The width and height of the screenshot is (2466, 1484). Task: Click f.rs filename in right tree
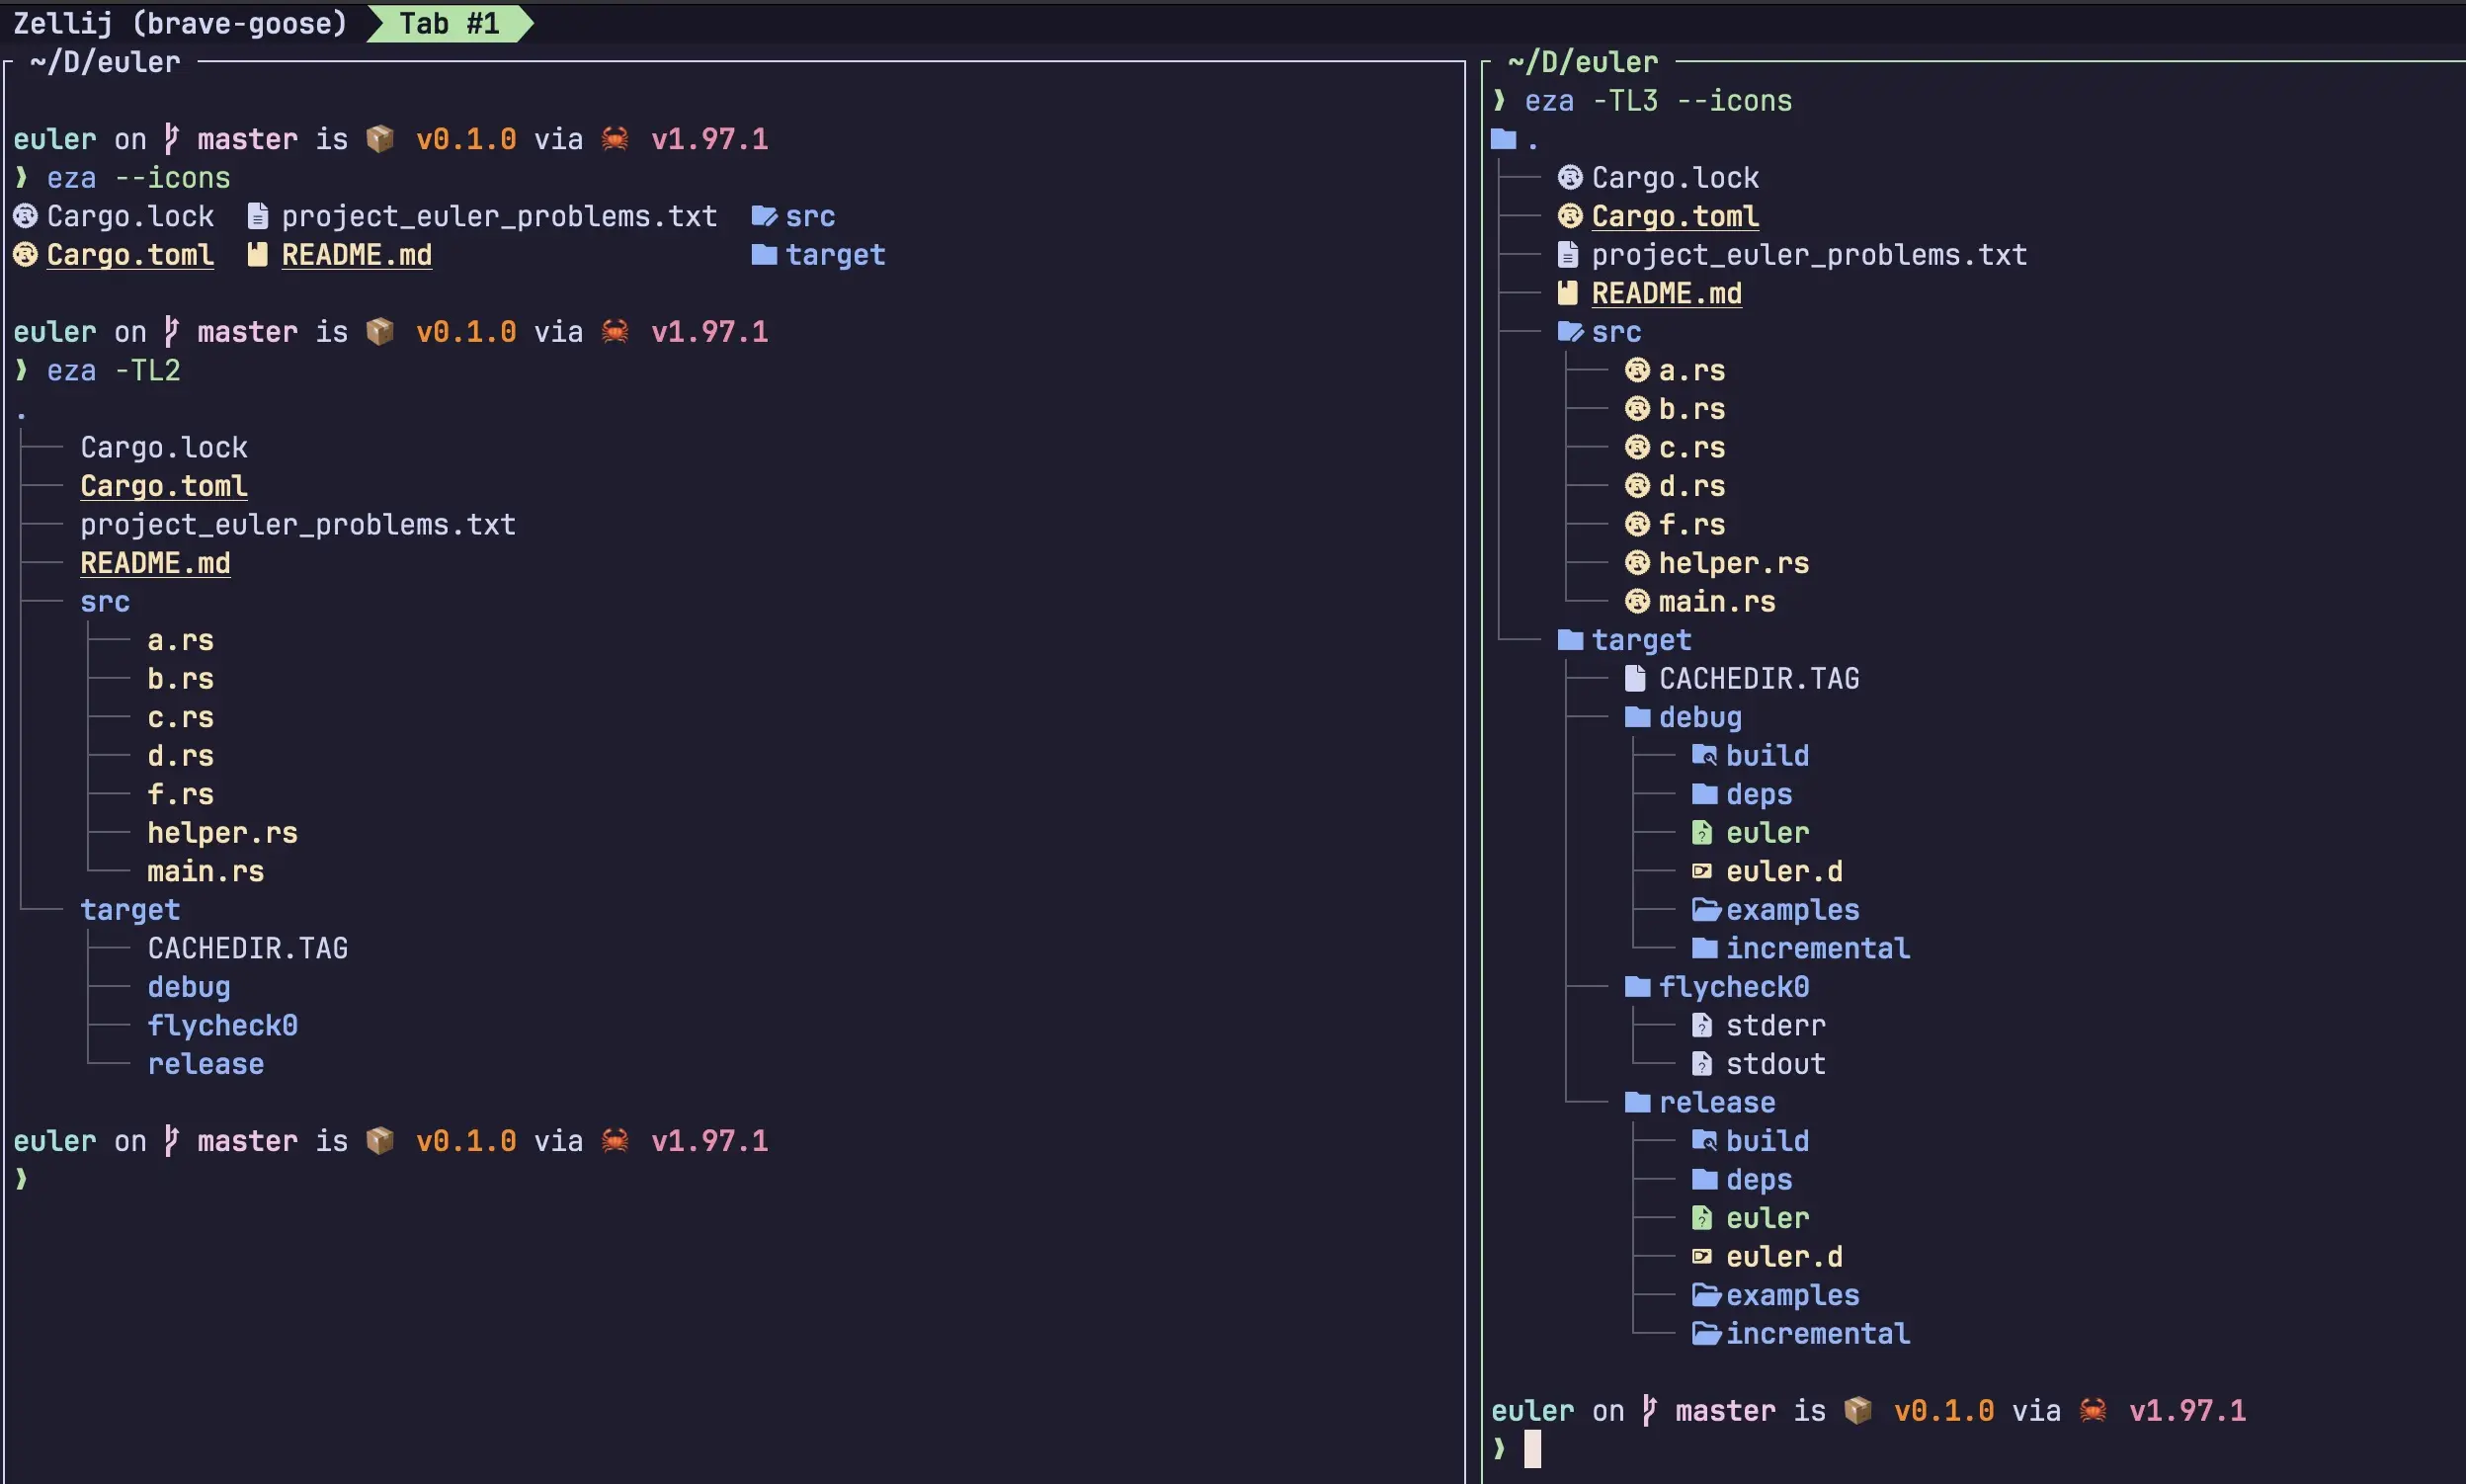pyautogui.click(x=1692, y=524)
